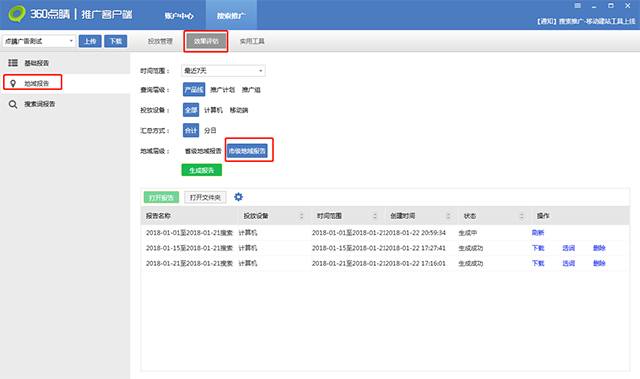640x379 pixels.
Task: Select 推广组 query level
Action: [x=251, y=90]
